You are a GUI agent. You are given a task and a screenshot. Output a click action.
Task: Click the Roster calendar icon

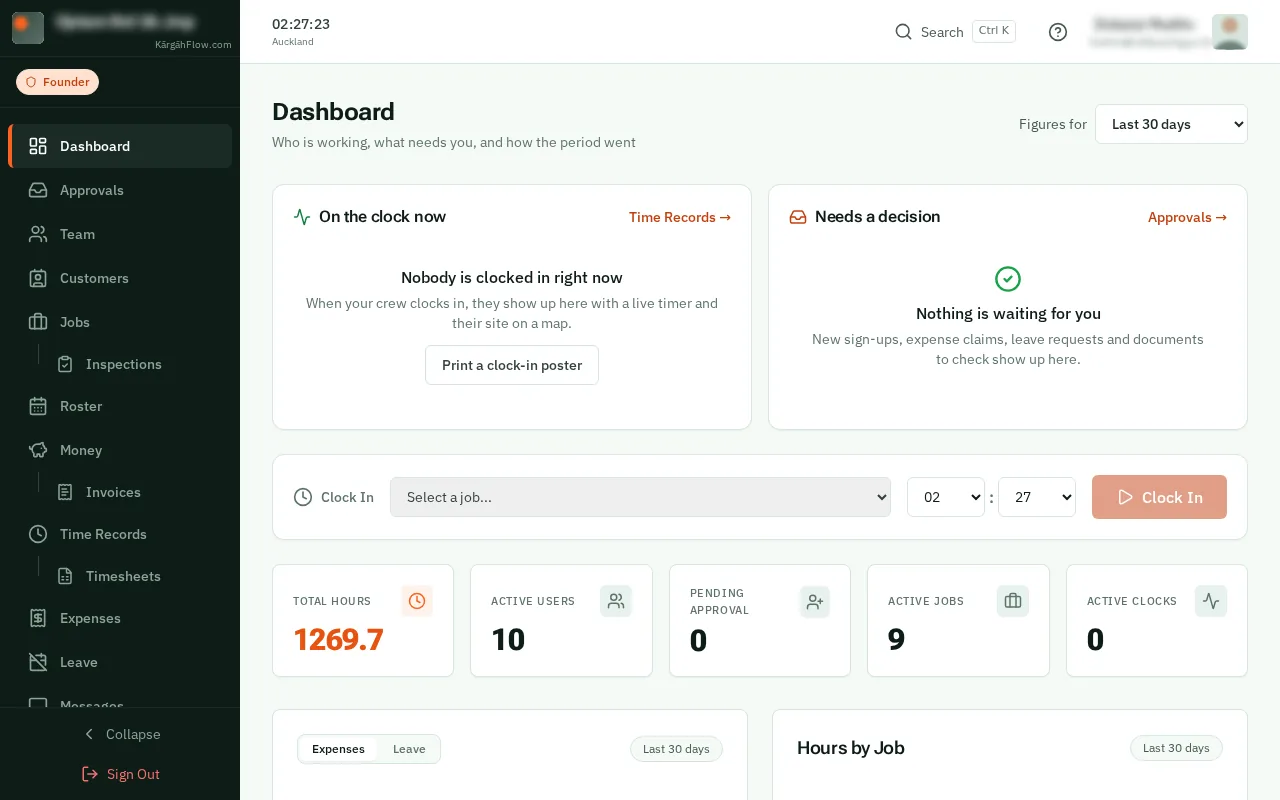pyautogui.click(x=38, y=406)
